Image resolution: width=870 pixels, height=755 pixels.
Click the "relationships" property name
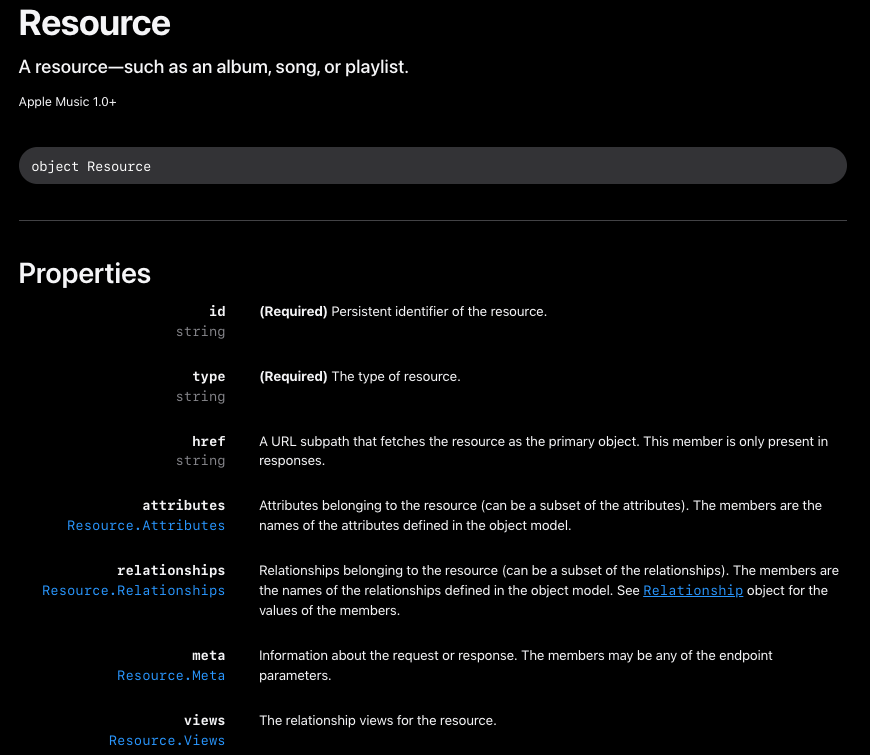pos(171,570)
